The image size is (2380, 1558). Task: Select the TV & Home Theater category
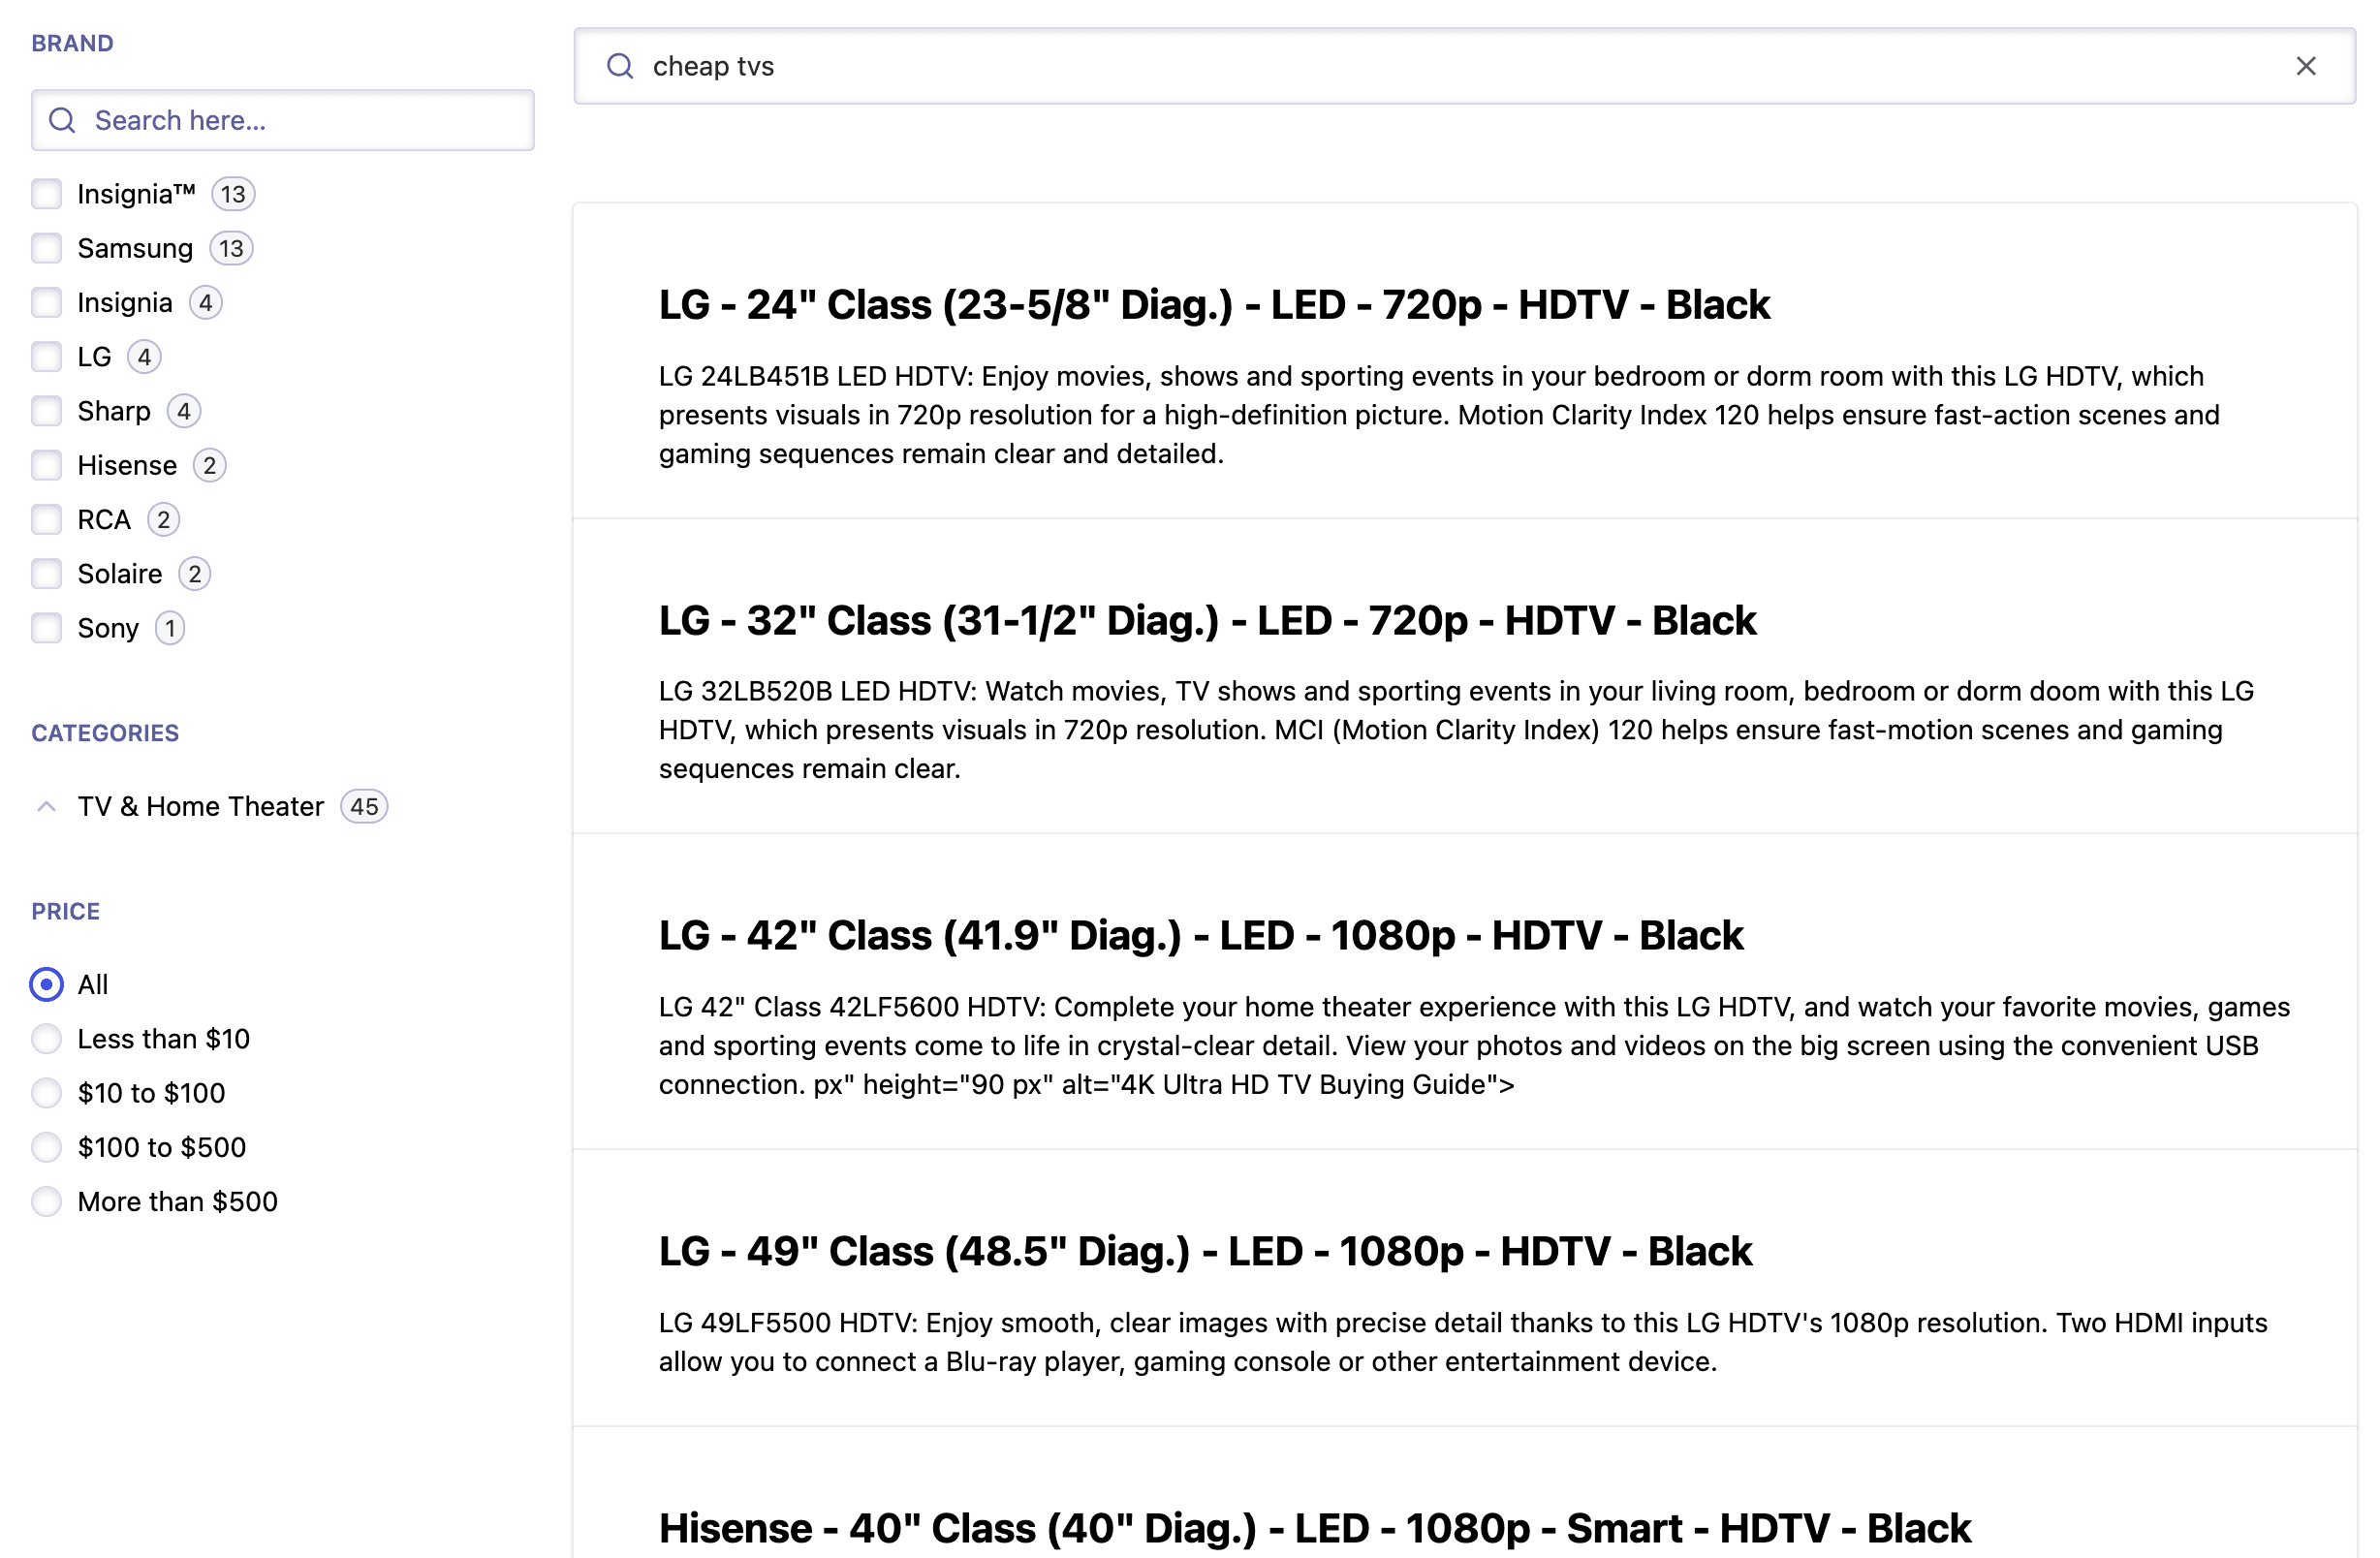point(200,806)
